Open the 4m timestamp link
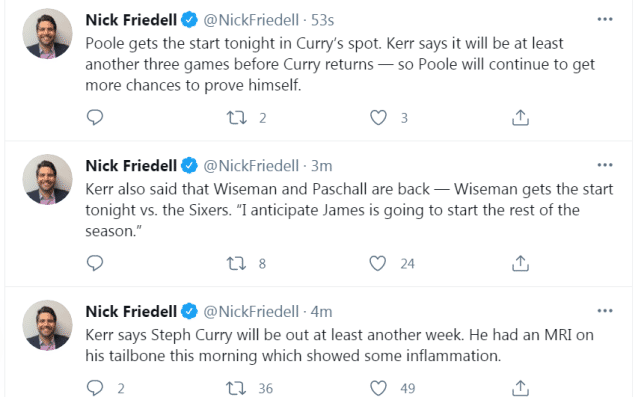Image resolution: width=641 pixels, height=397 pixels. tap(321, 312)
